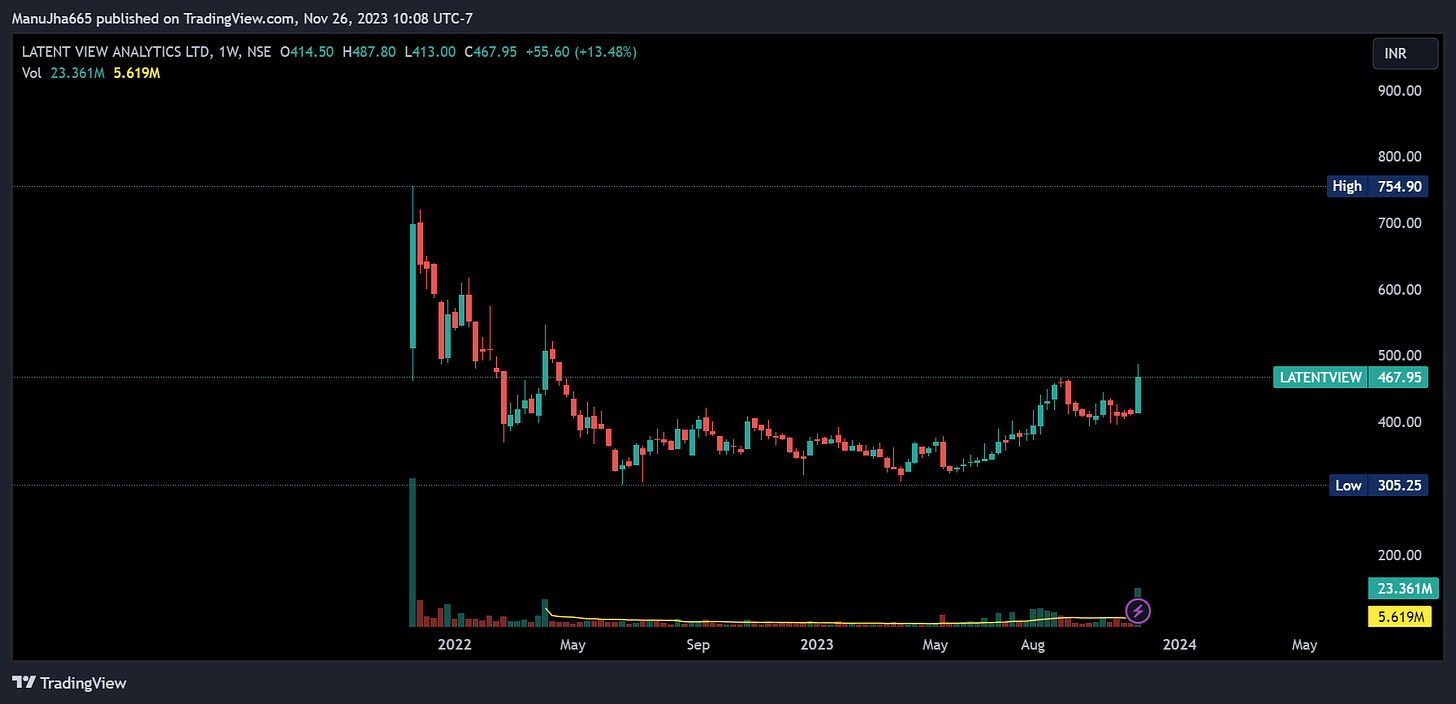Click the 2022 time axis label
The width and height of the screenshot is (1456, 704).
(454, 645)
